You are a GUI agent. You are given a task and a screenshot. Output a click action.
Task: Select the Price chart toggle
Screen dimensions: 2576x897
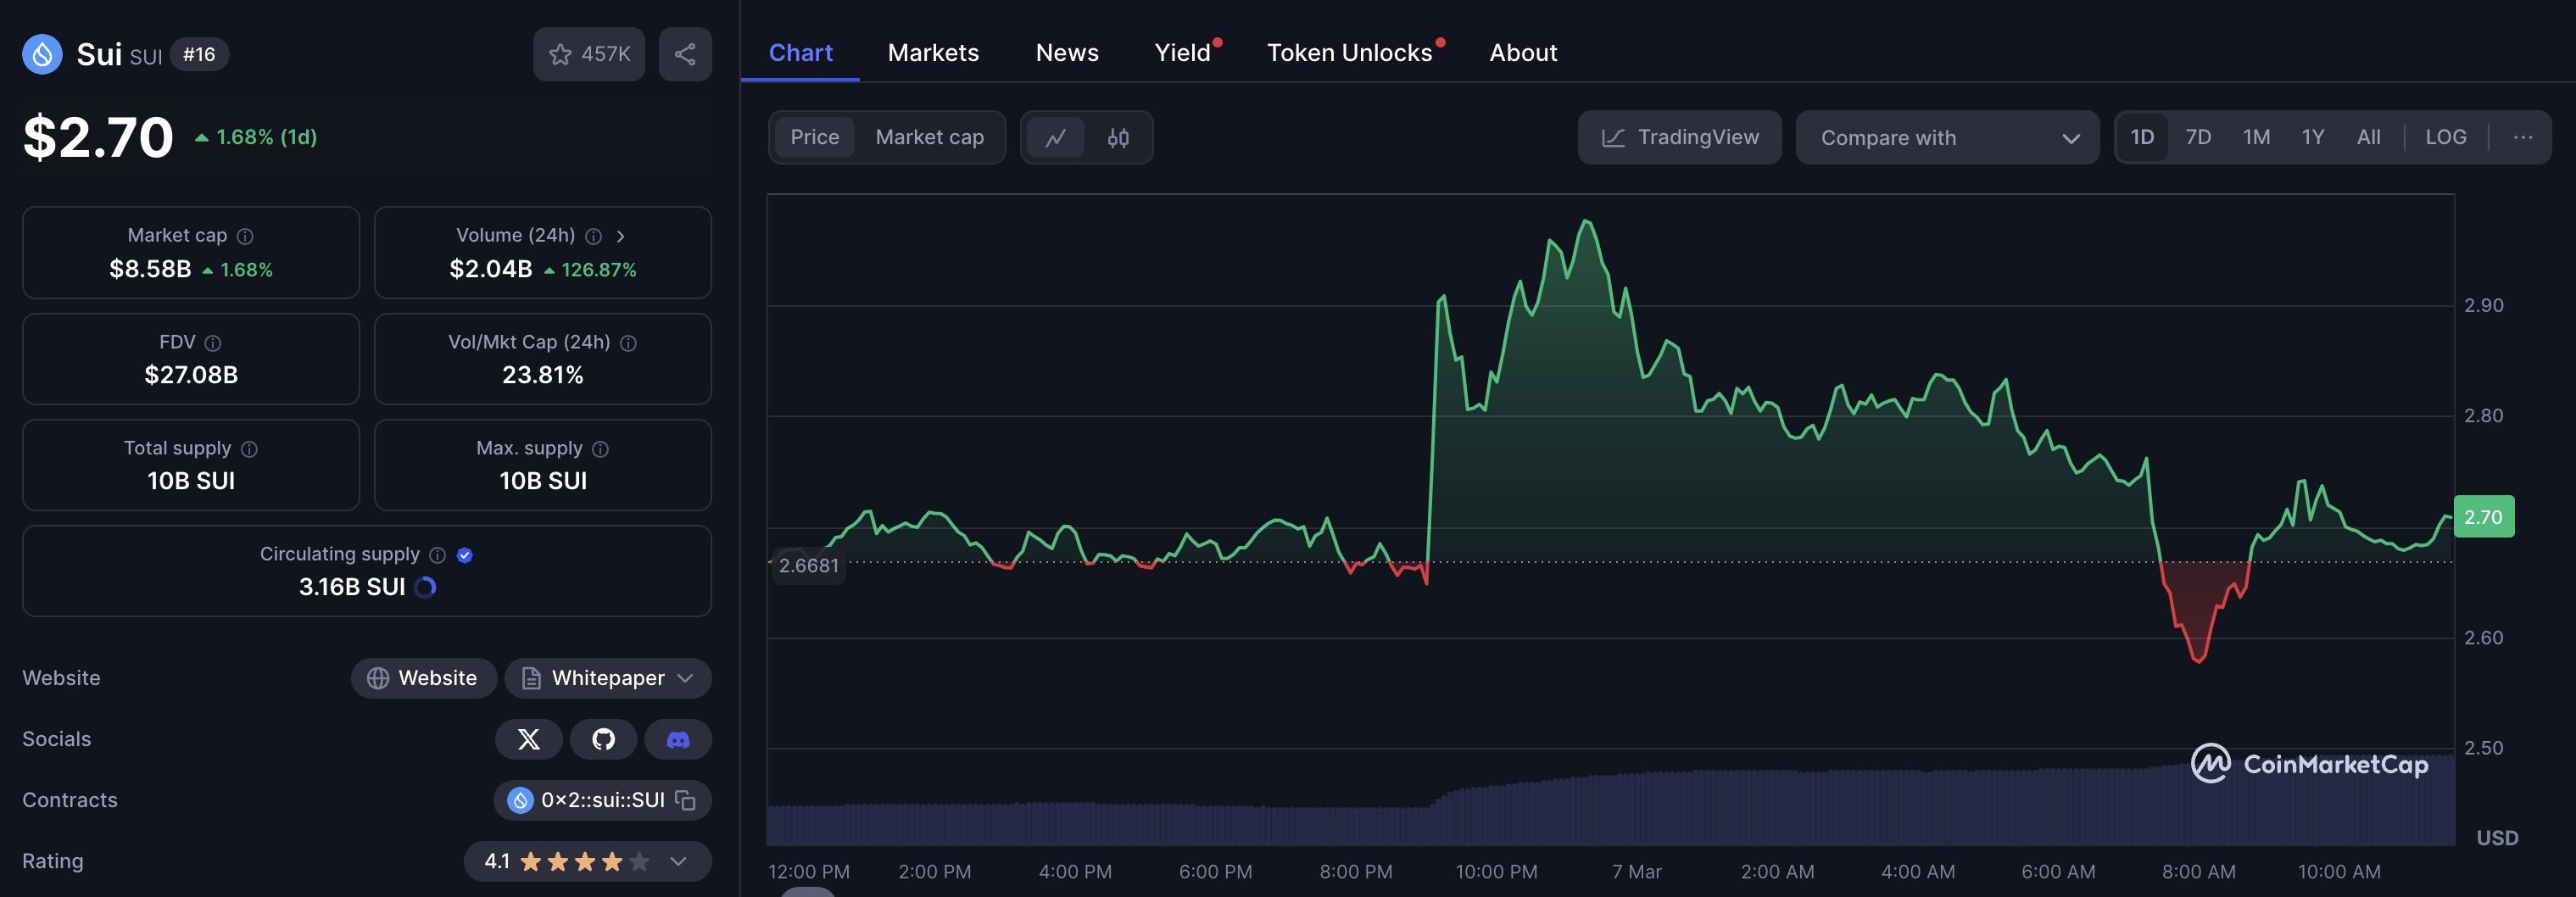[814, 137]
